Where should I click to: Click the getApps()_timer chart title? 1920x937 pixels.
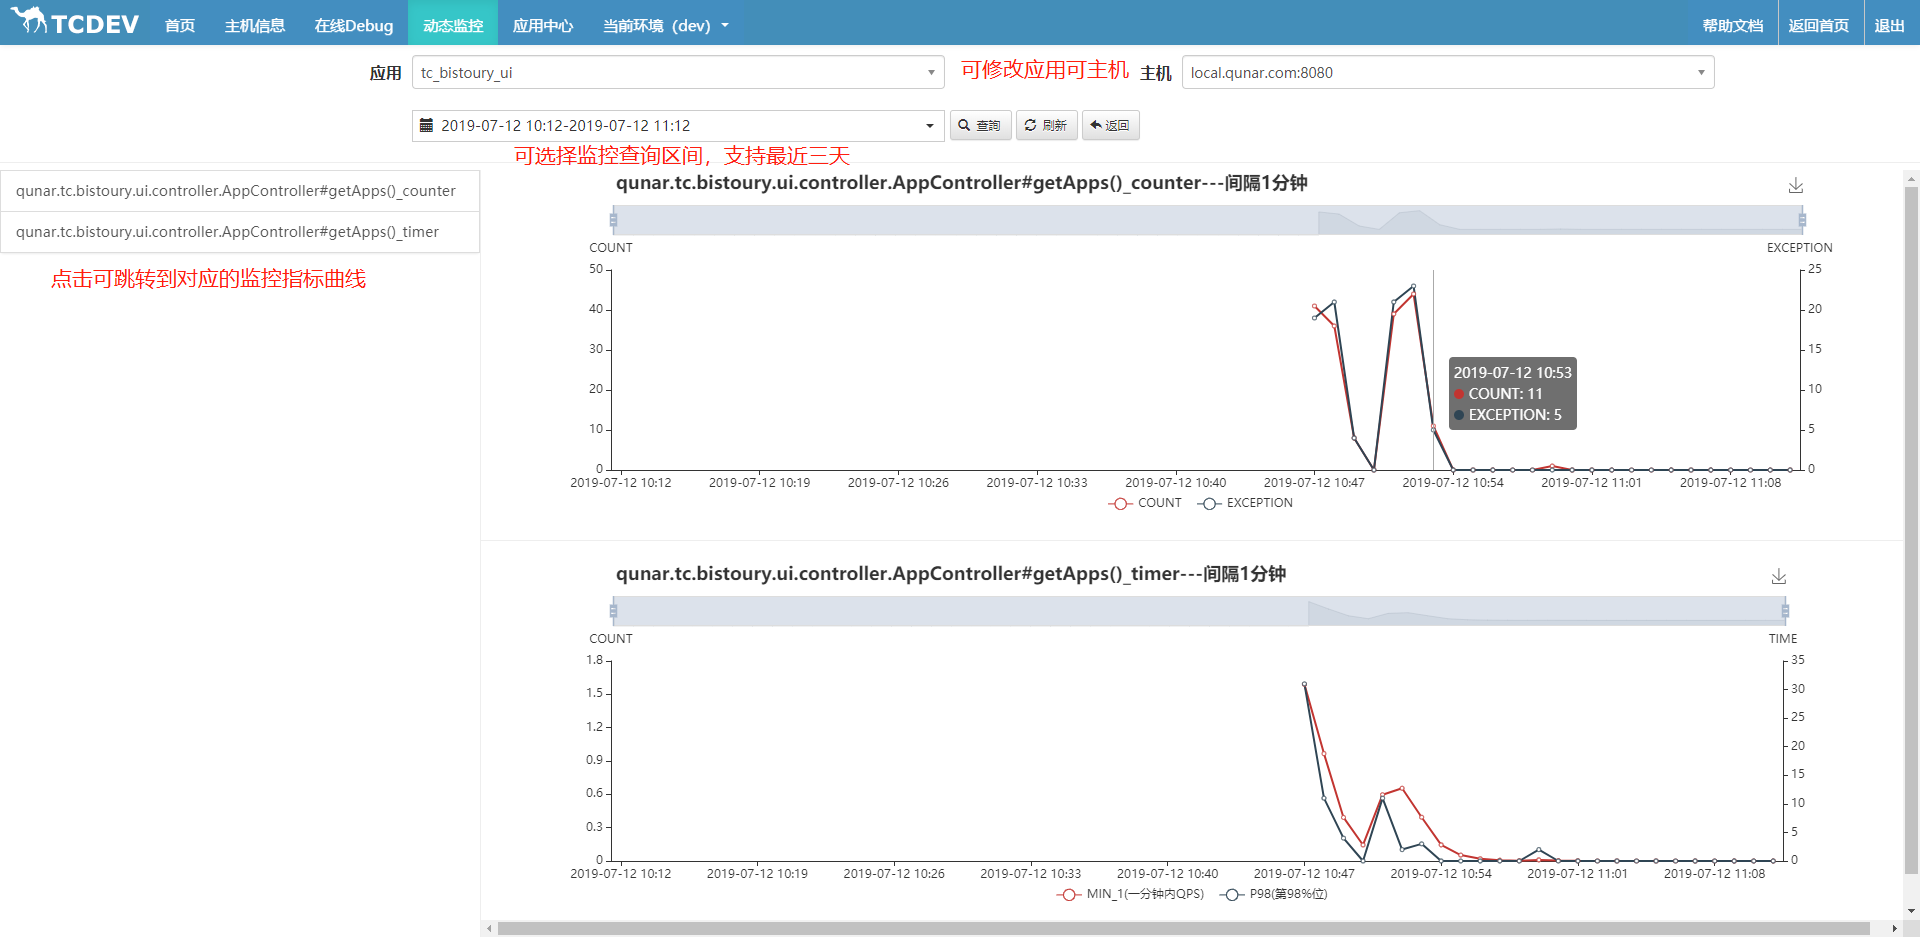coord(950,574)
